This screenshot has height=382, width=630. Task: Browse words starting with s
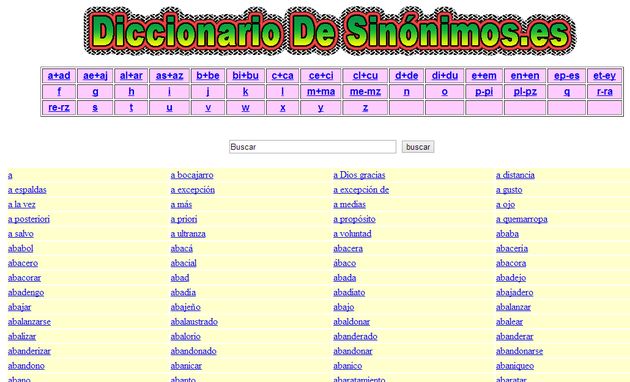point(95,108)
